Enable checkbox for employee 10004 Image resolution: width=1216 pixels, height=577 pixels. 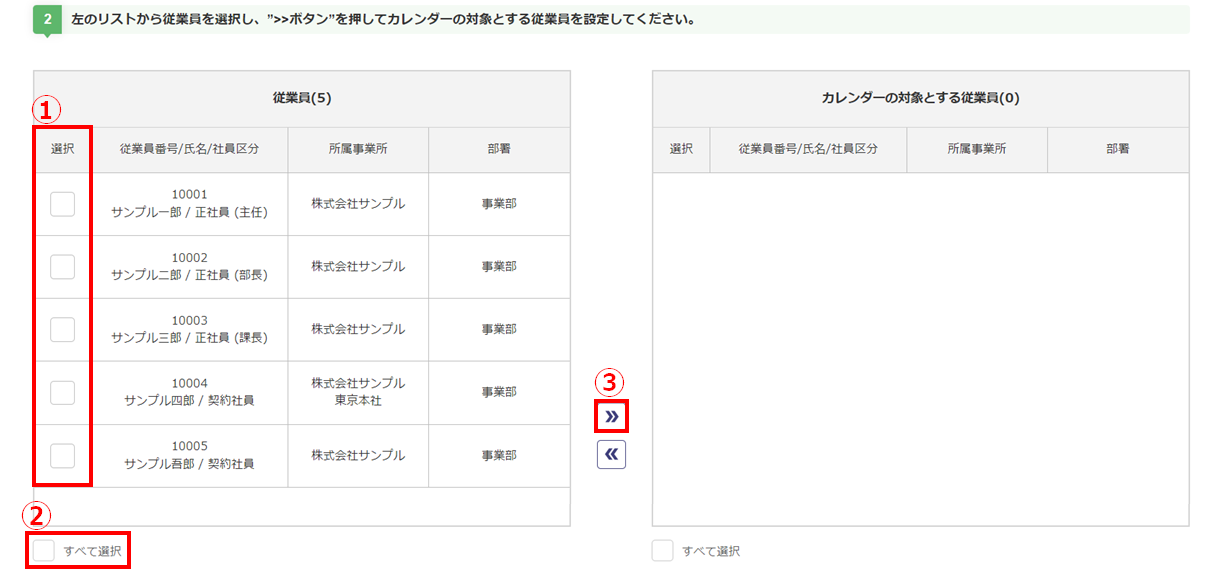tap(62, 393)
